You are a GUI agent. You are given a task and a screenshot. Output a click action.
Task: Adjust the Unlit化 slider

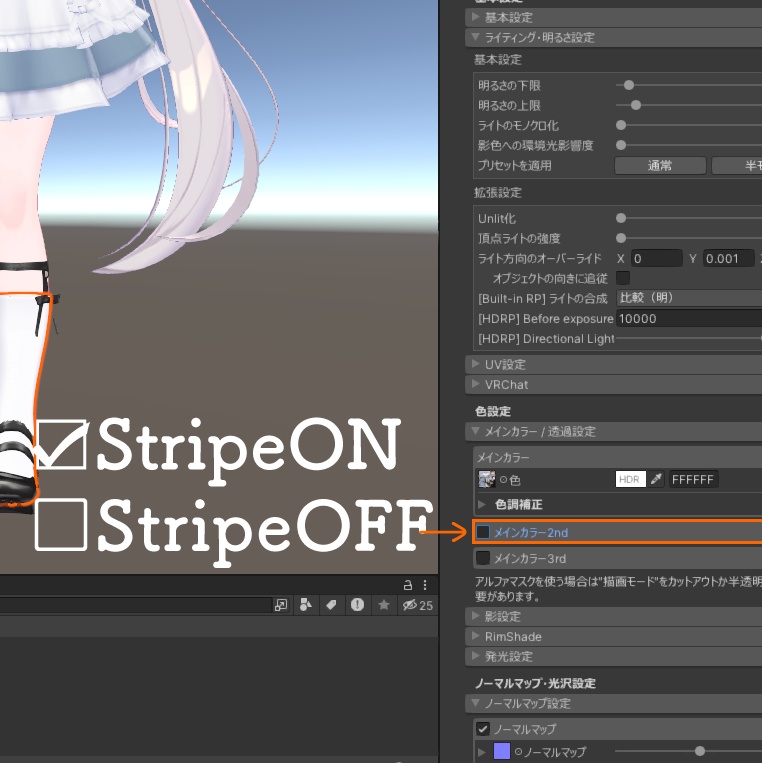pos(621,218)
